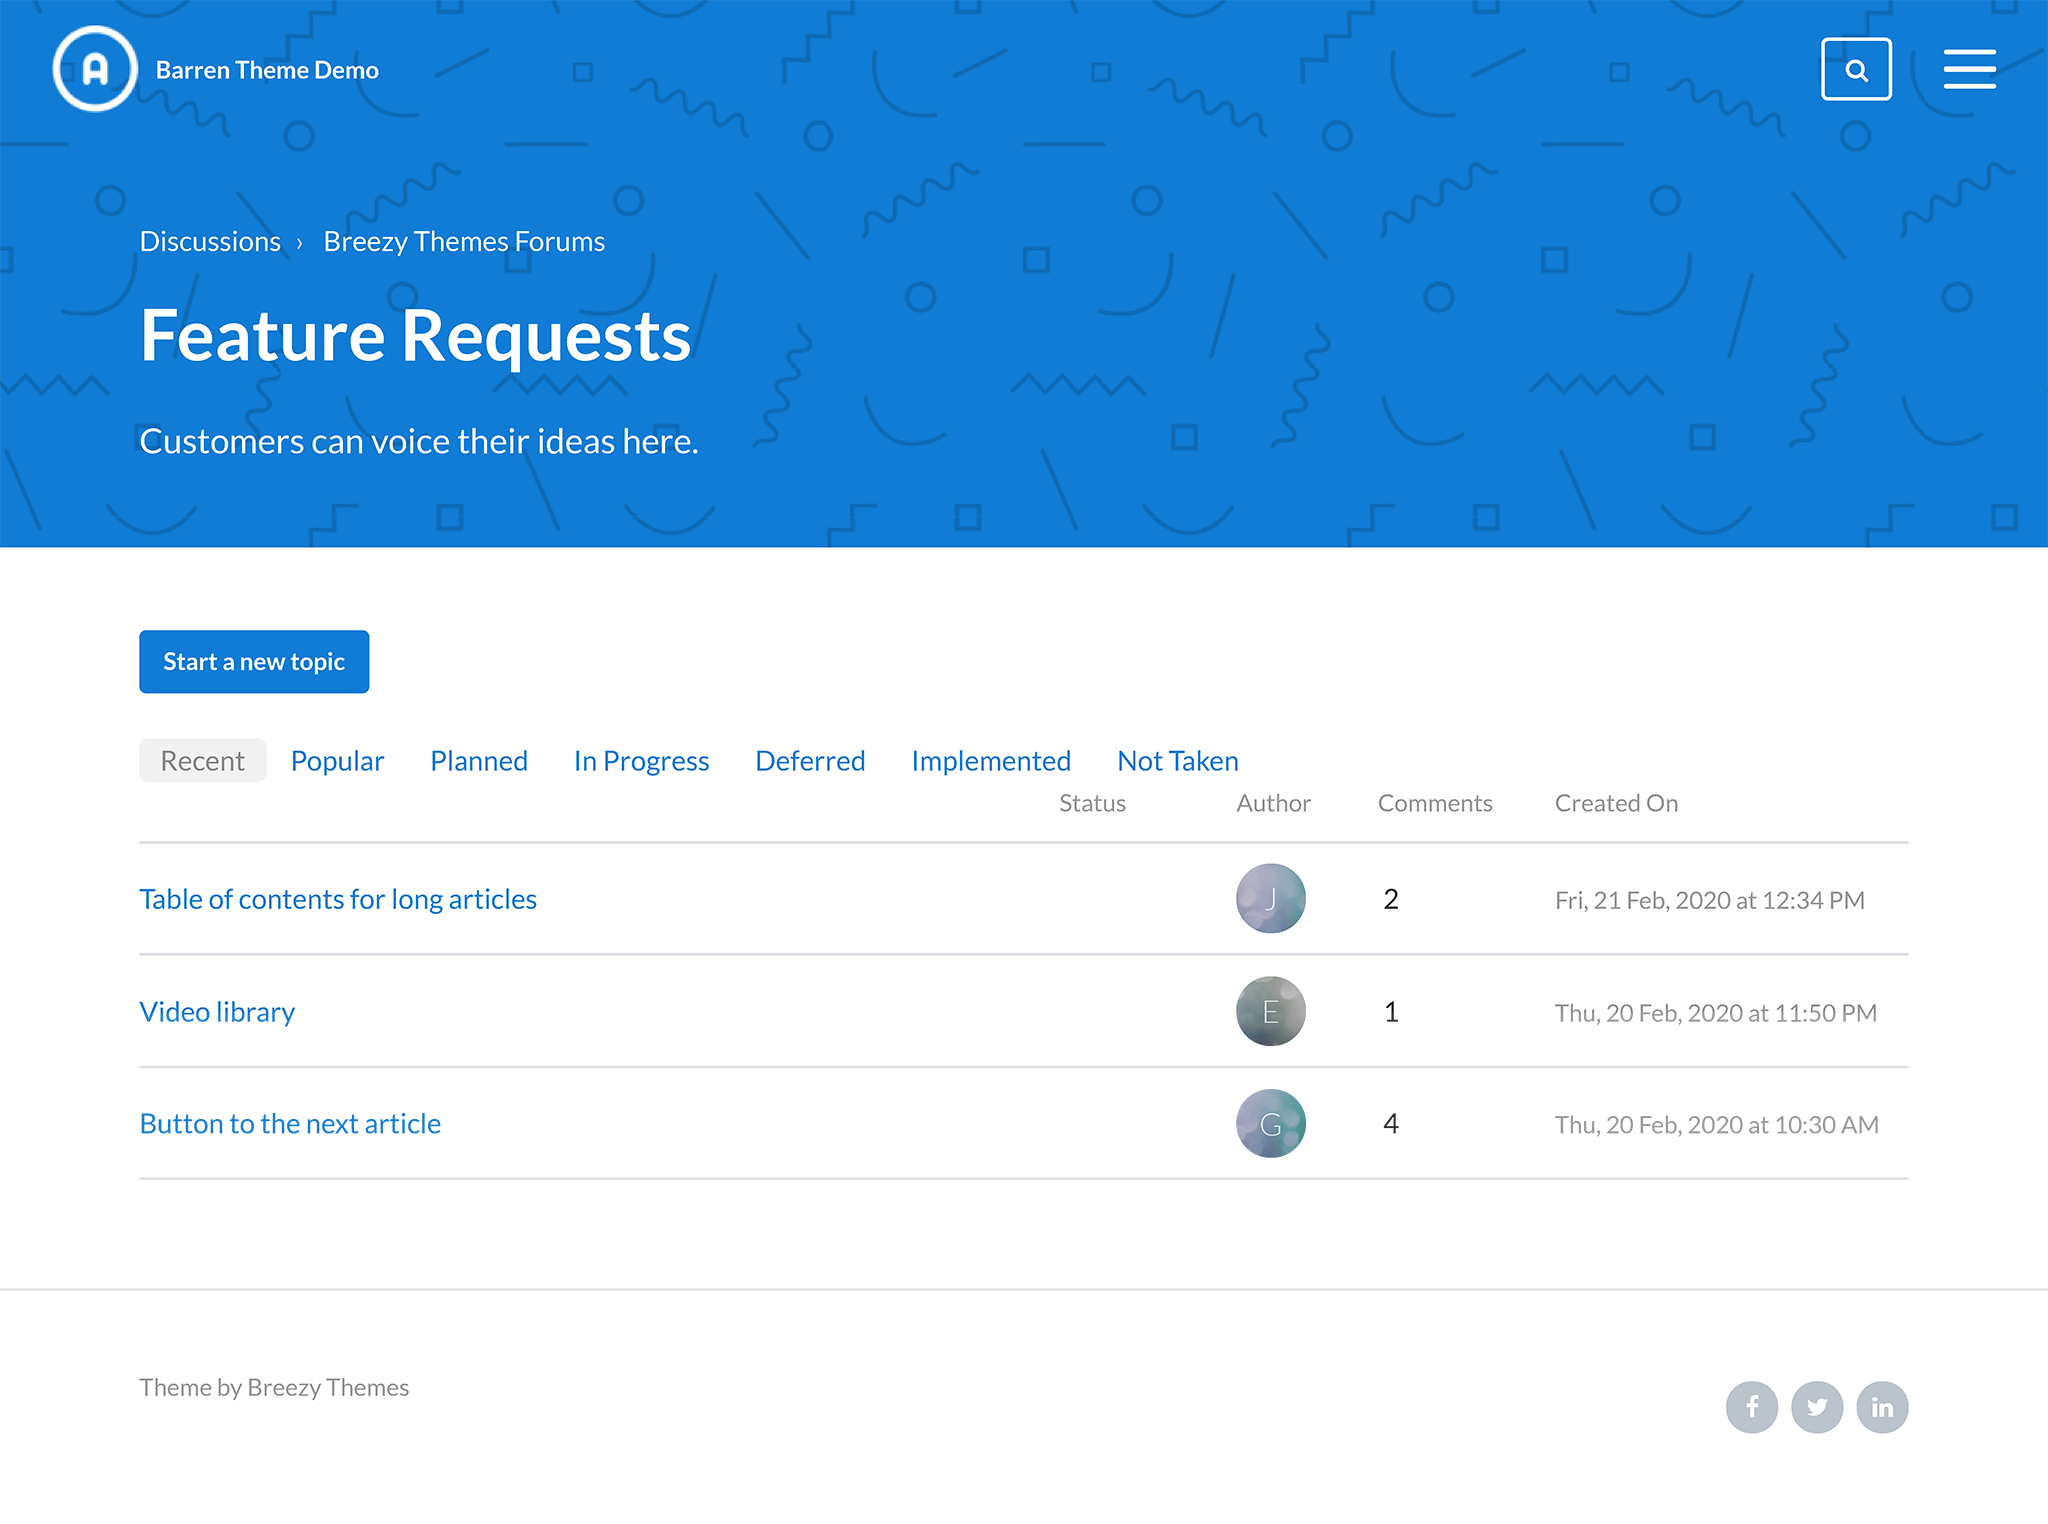Show Planned feature requests
The image size is (2048, 1524).
click(478, 761)
